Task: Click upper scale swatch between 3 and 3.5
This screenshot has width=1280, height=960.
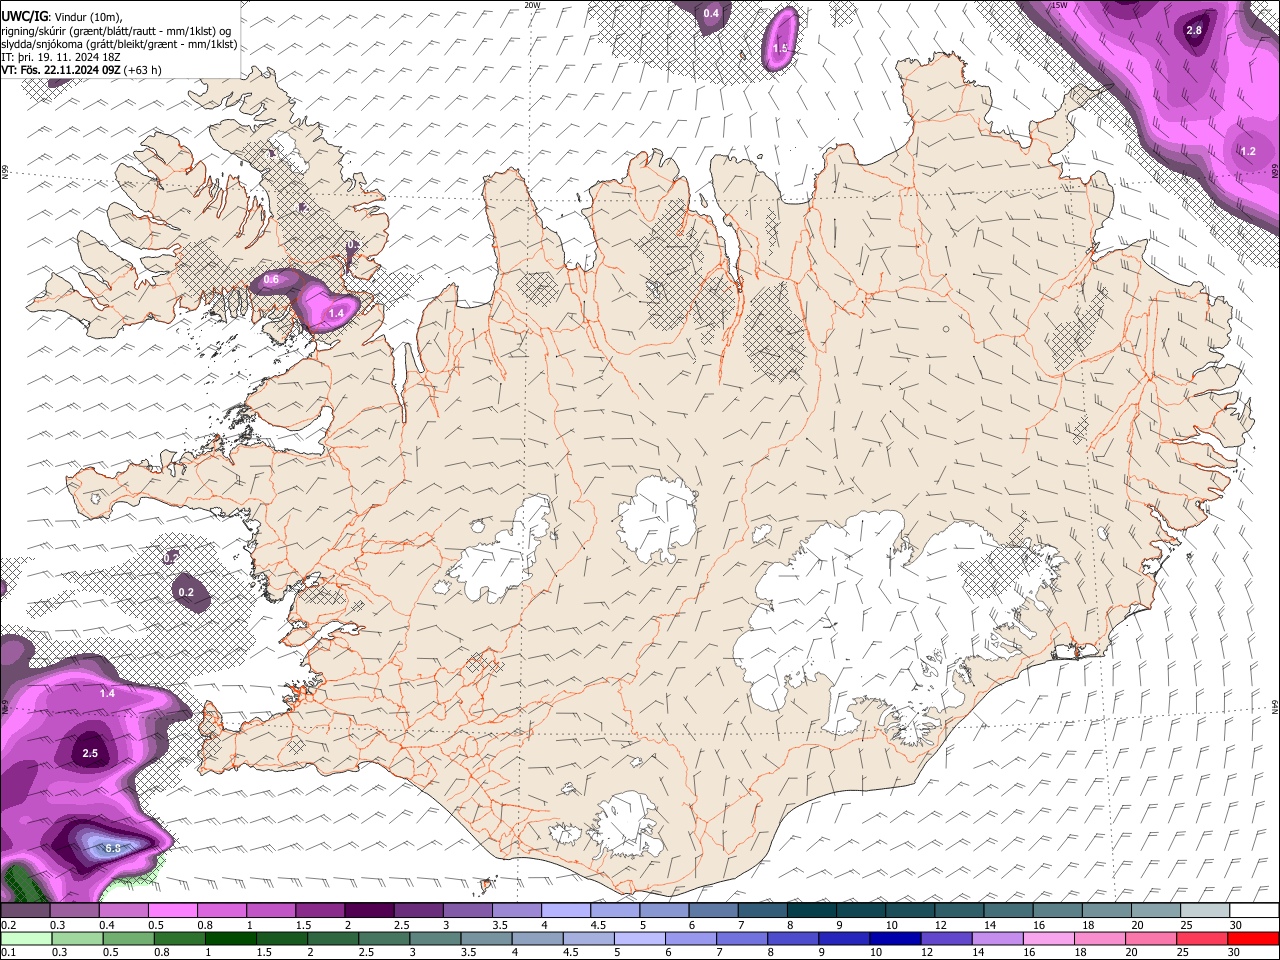Action: pos(468,911)
